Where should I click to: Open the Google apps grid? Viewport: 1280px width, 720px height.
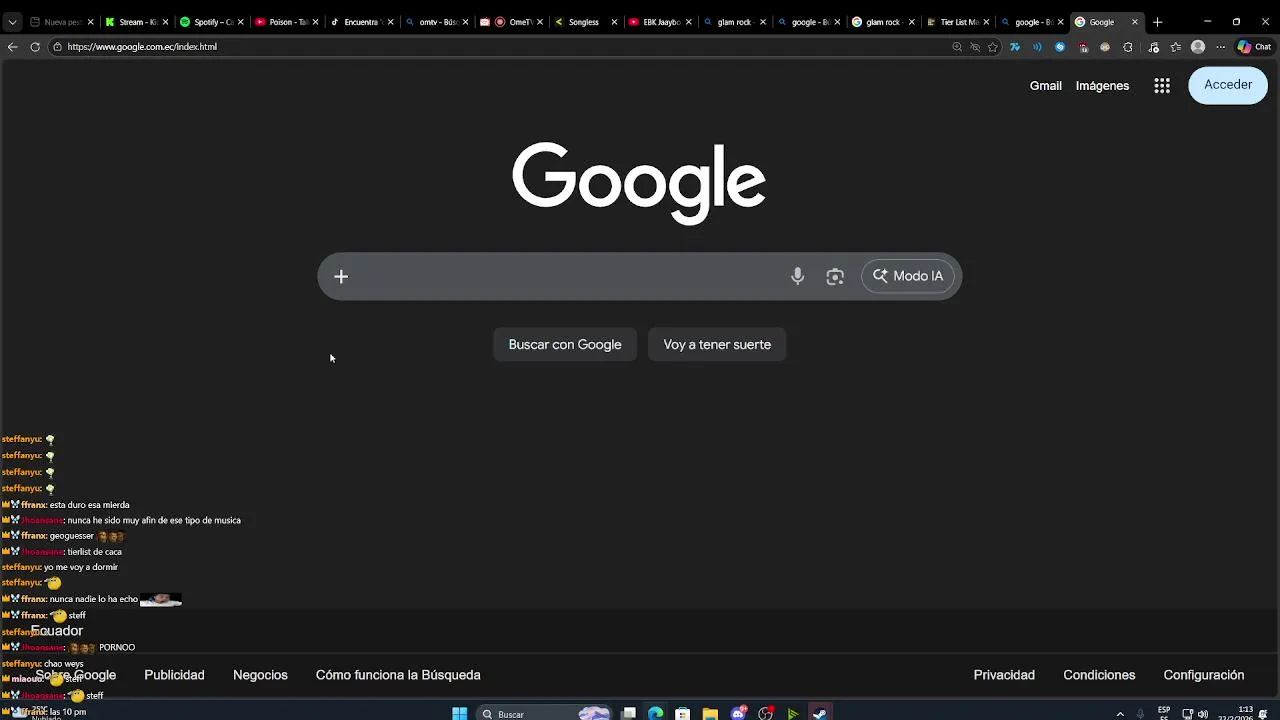(1162, 86)
